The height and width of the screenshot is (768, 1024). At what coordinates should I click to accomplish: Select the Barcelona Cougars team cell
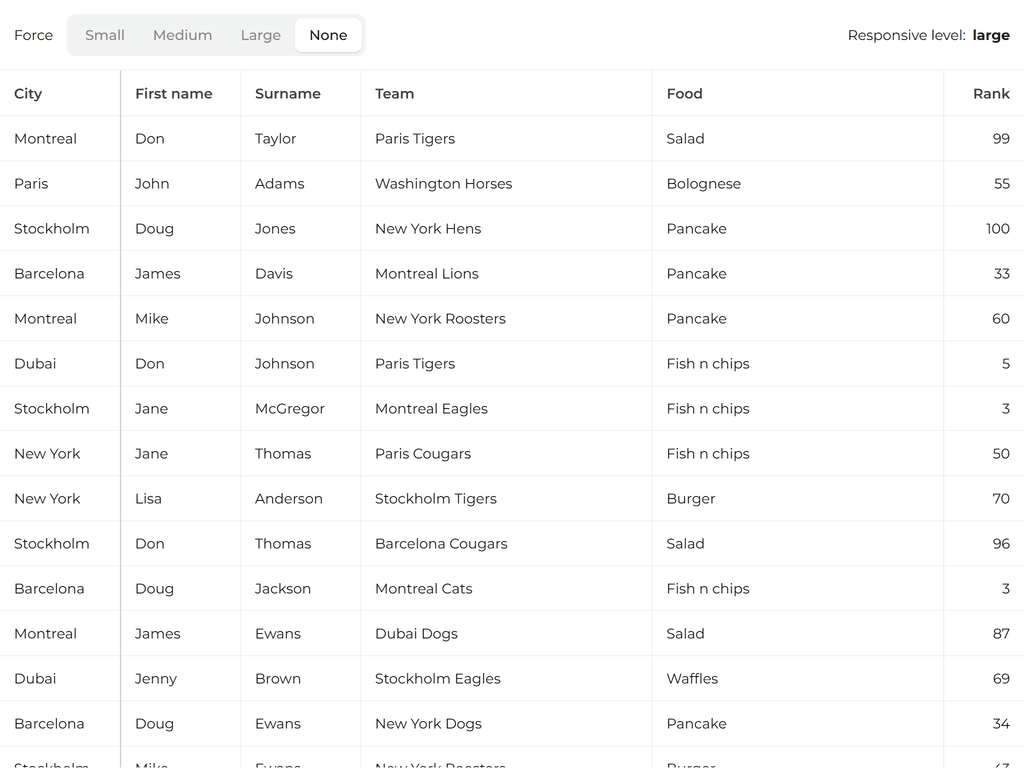pos(441,544)
